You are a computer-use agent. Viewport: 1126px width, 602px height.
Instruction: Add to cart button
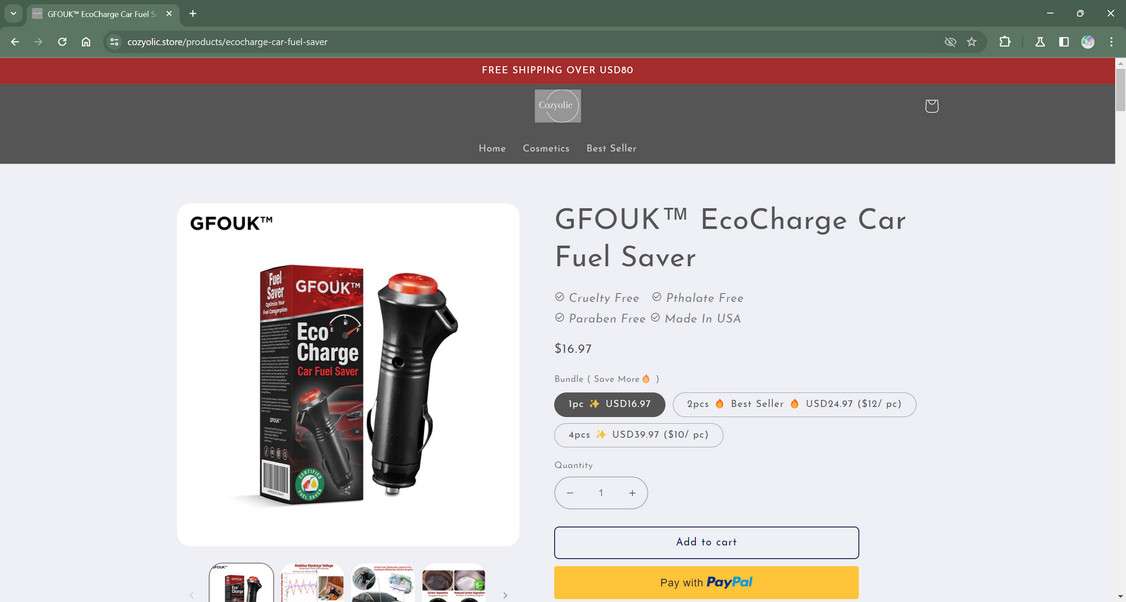707,542
